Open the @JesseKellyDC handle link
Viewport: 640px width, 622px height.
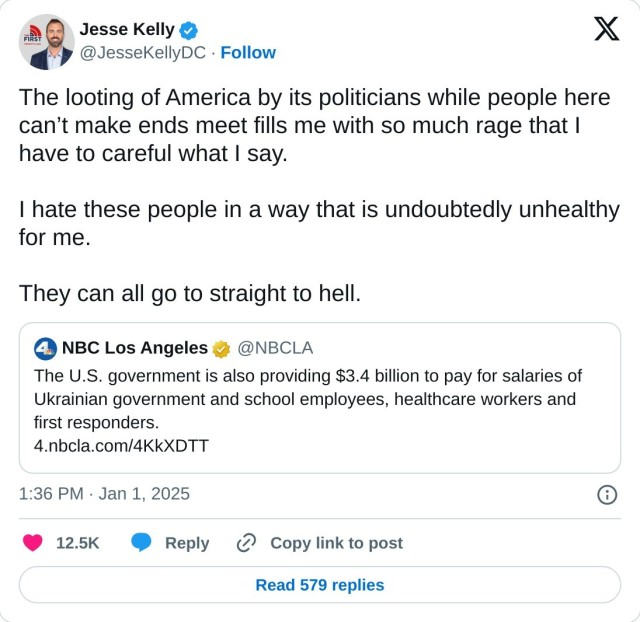144,52
